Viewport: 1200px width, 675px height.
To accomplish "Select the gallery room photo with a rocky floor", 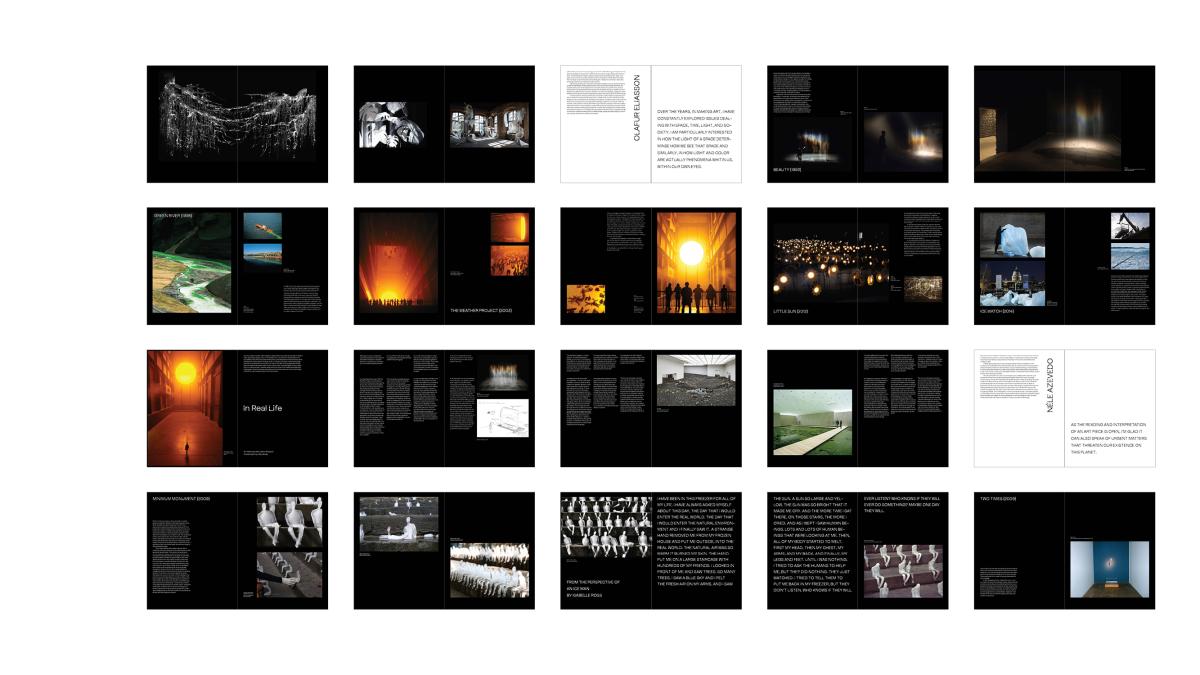I will (696, 380).
